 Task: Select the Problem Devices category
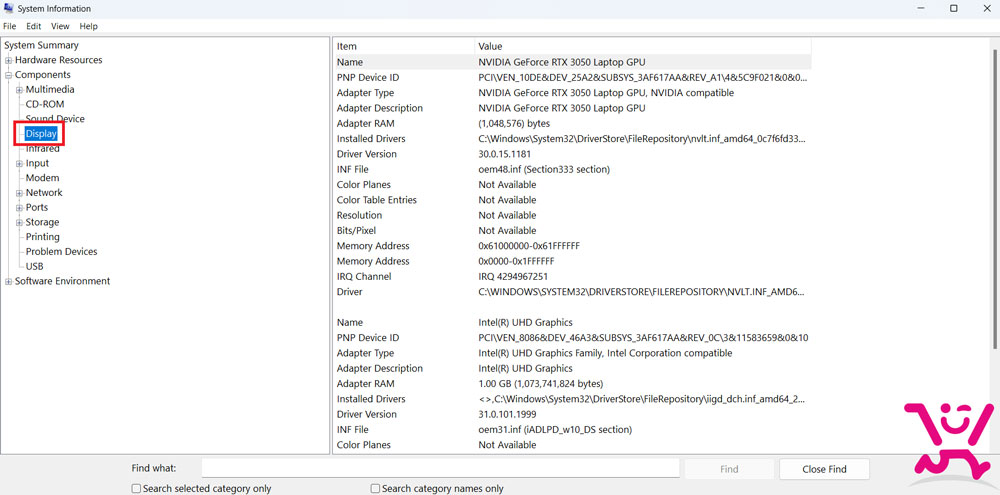(x=61, y=251)
